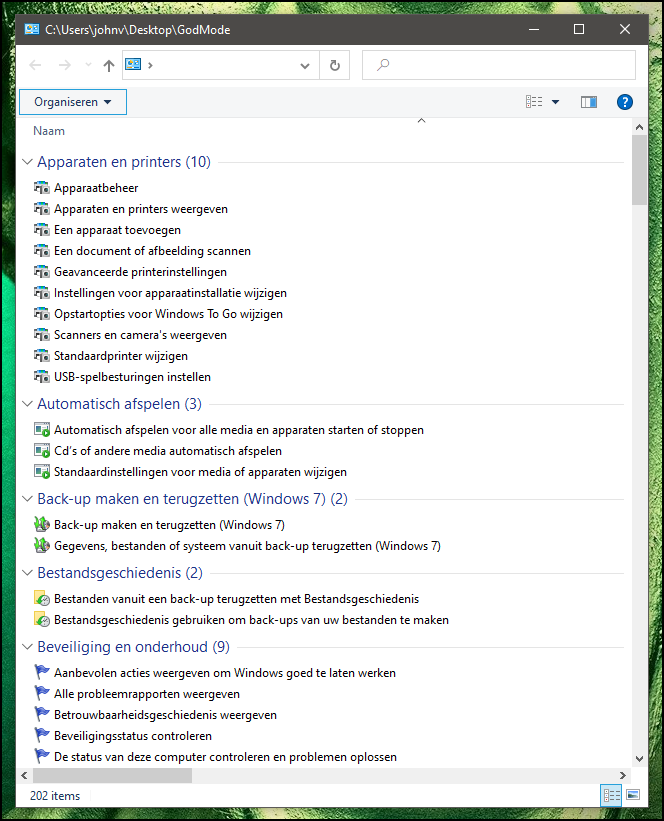Click Back-up maken en terugzetten (Windows 7) (2) header
This screenshot has width=664, height=821.
192,498
